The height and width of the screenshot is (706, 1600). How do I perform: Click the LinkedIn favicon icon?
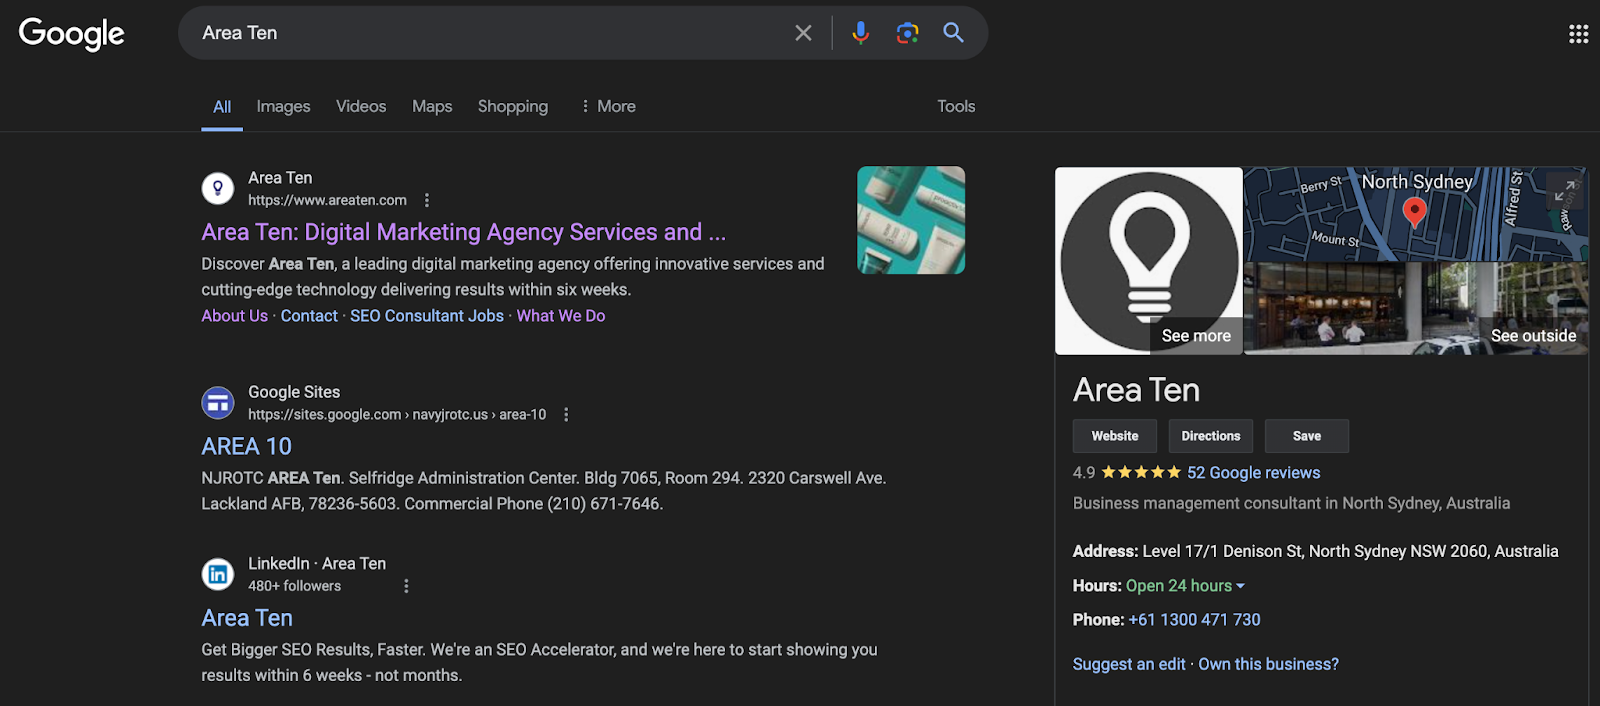click(218, 574)
